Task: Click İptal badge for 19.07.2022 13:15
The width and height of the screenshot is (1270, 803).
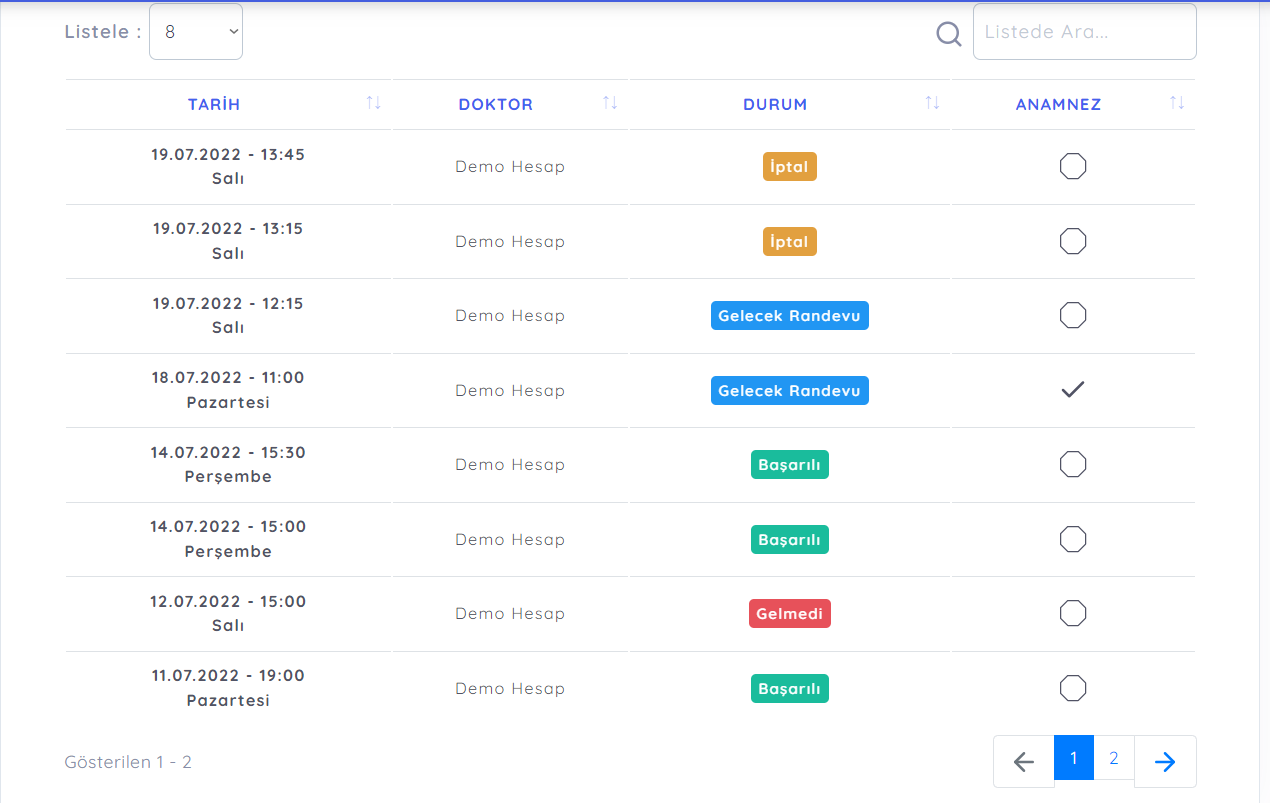Action: (x=789, y=242)
